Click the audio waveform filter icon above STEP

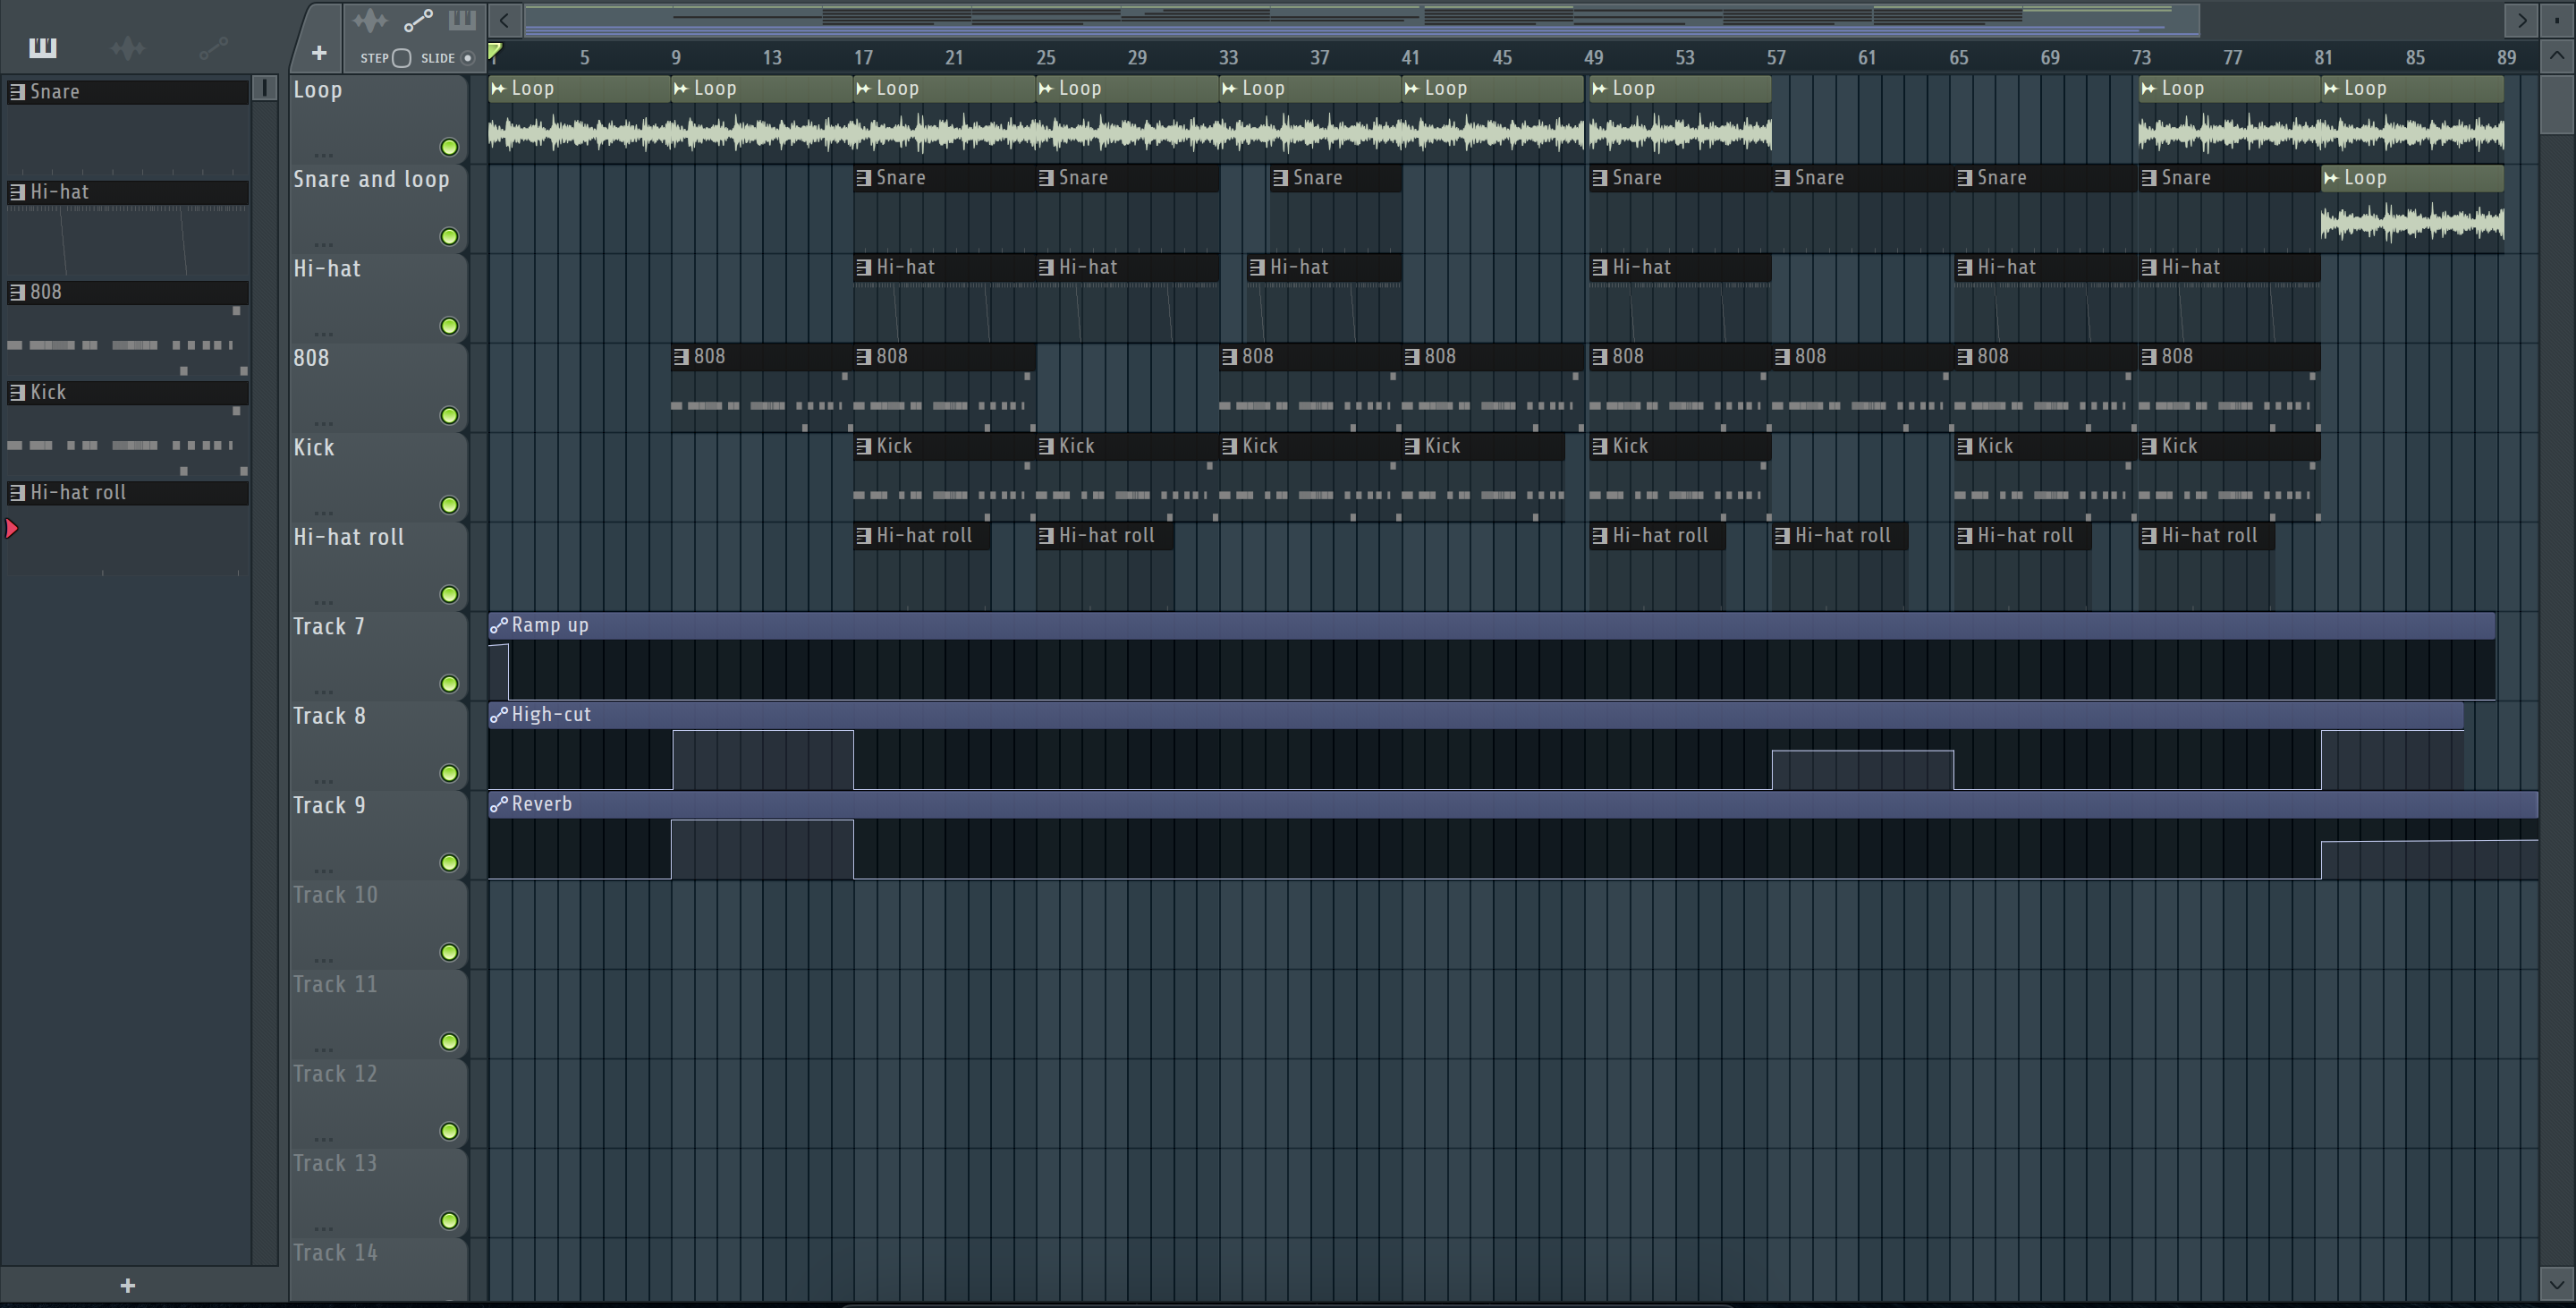tap(369, 20)
